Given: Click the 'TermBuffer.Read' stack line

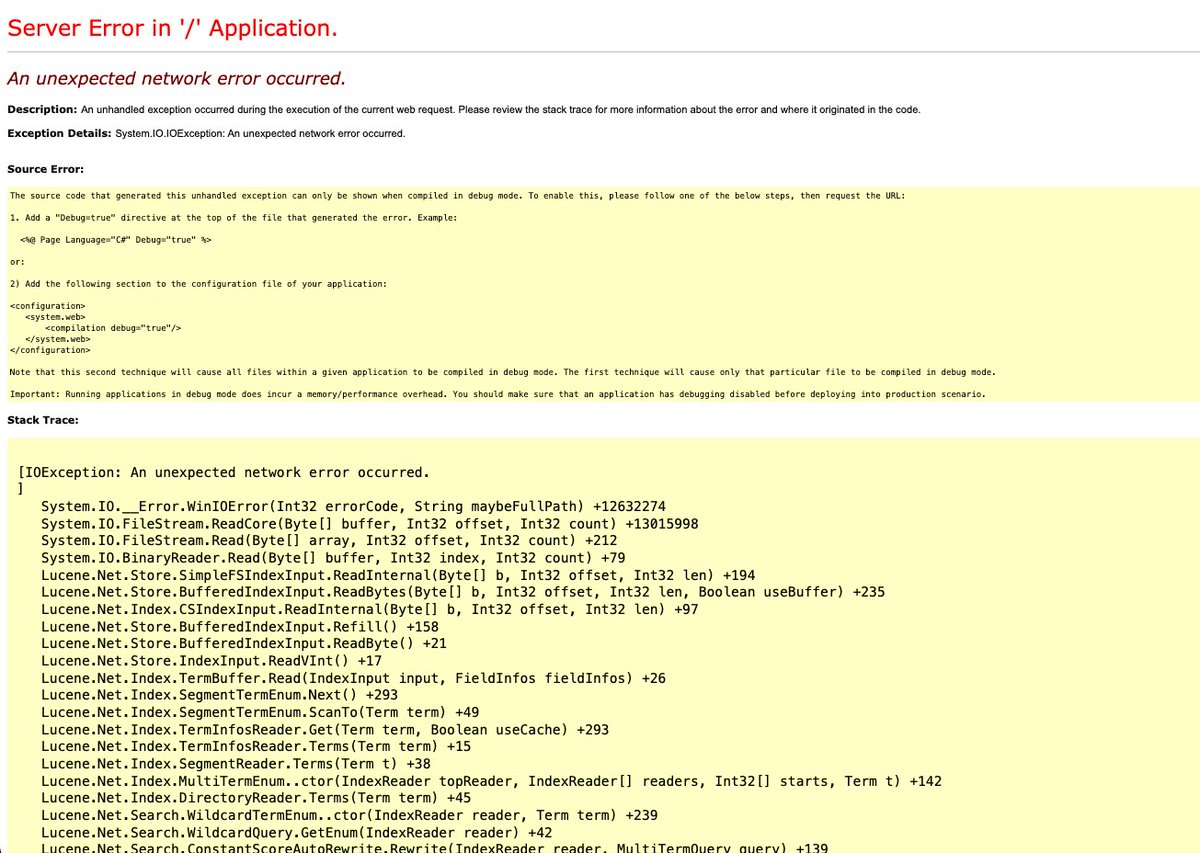Looking at the screenshot, I should pos(353,678).
